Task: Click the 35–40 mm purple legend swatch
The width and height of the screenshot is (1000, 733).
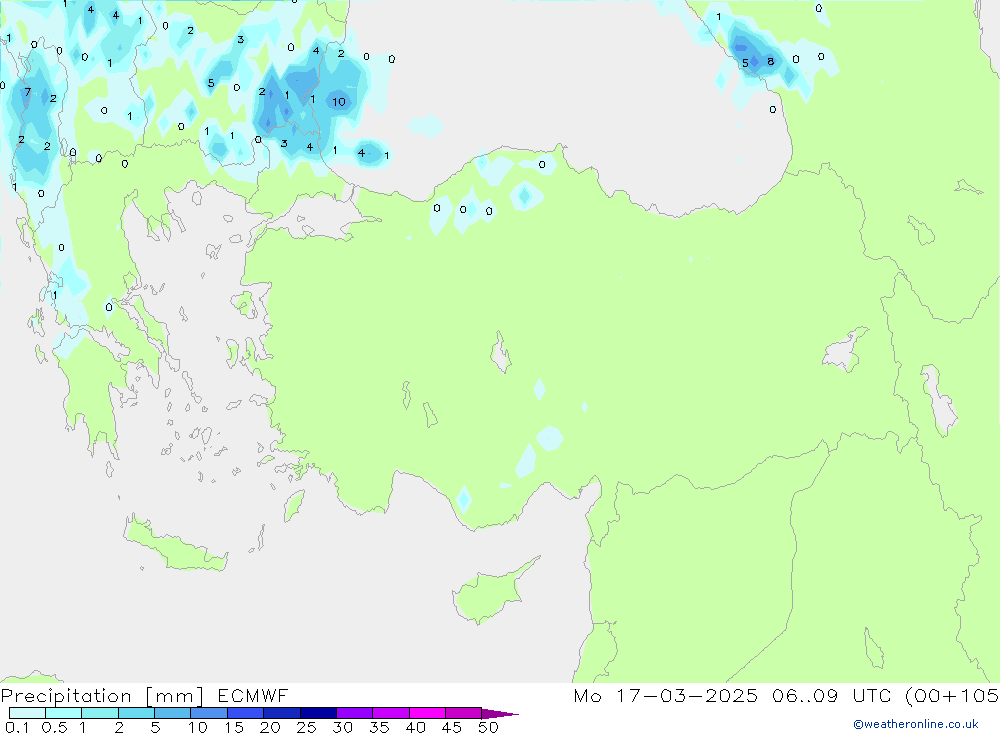Action: coord(390,713)
